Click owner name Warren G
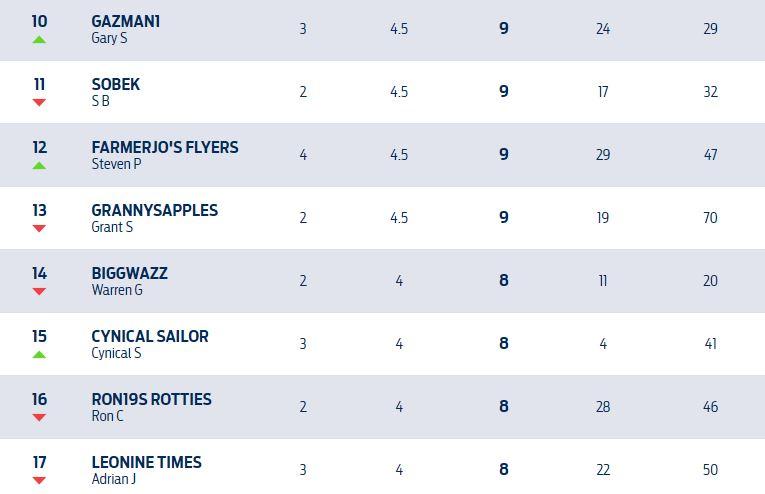The width and height of the screenshot is (765, 494). [116, 290]
